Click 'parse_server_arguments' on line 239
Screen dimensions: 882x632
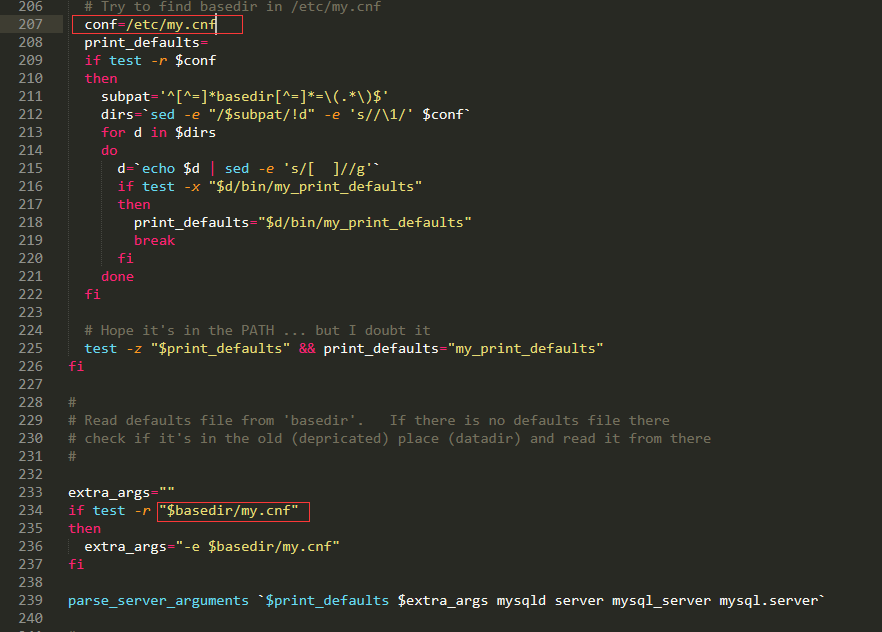click(158, 601)
